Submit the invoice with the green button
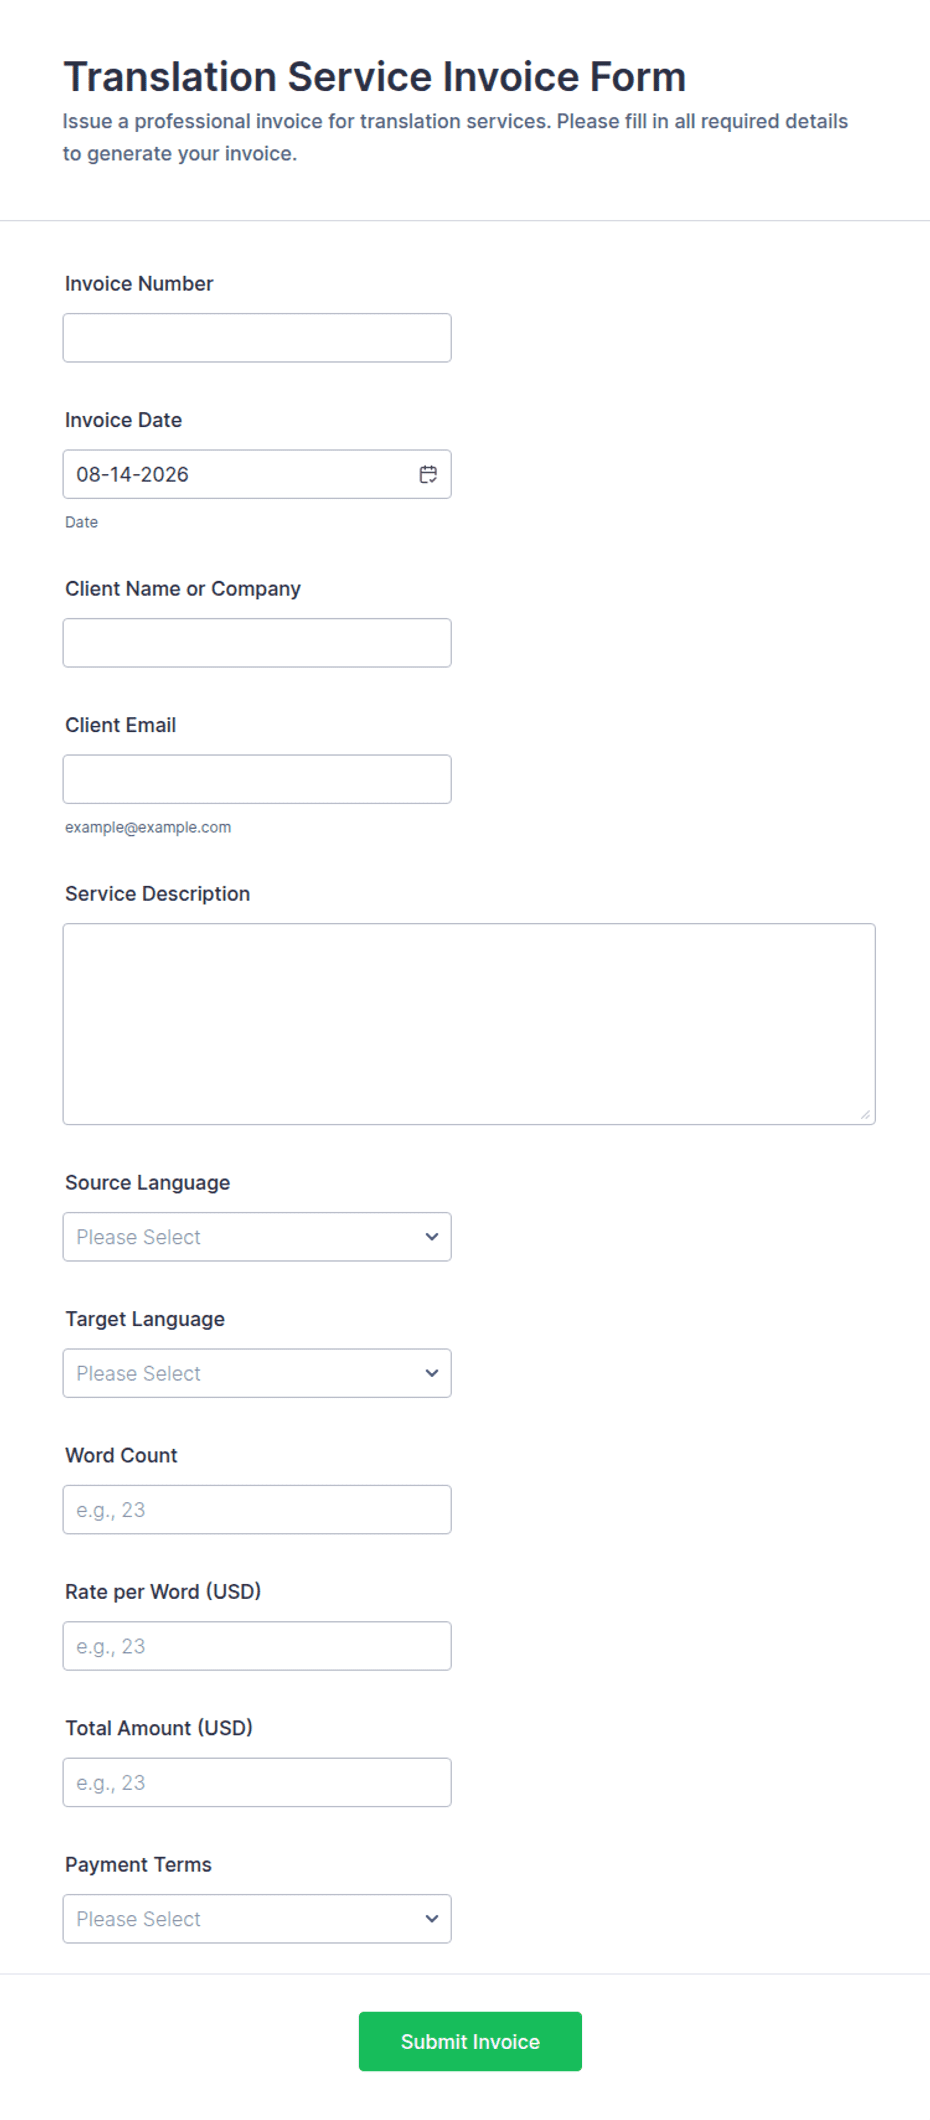Image resolution: width=930 pixels, height=2120 pixels. tap(470, 2041)
